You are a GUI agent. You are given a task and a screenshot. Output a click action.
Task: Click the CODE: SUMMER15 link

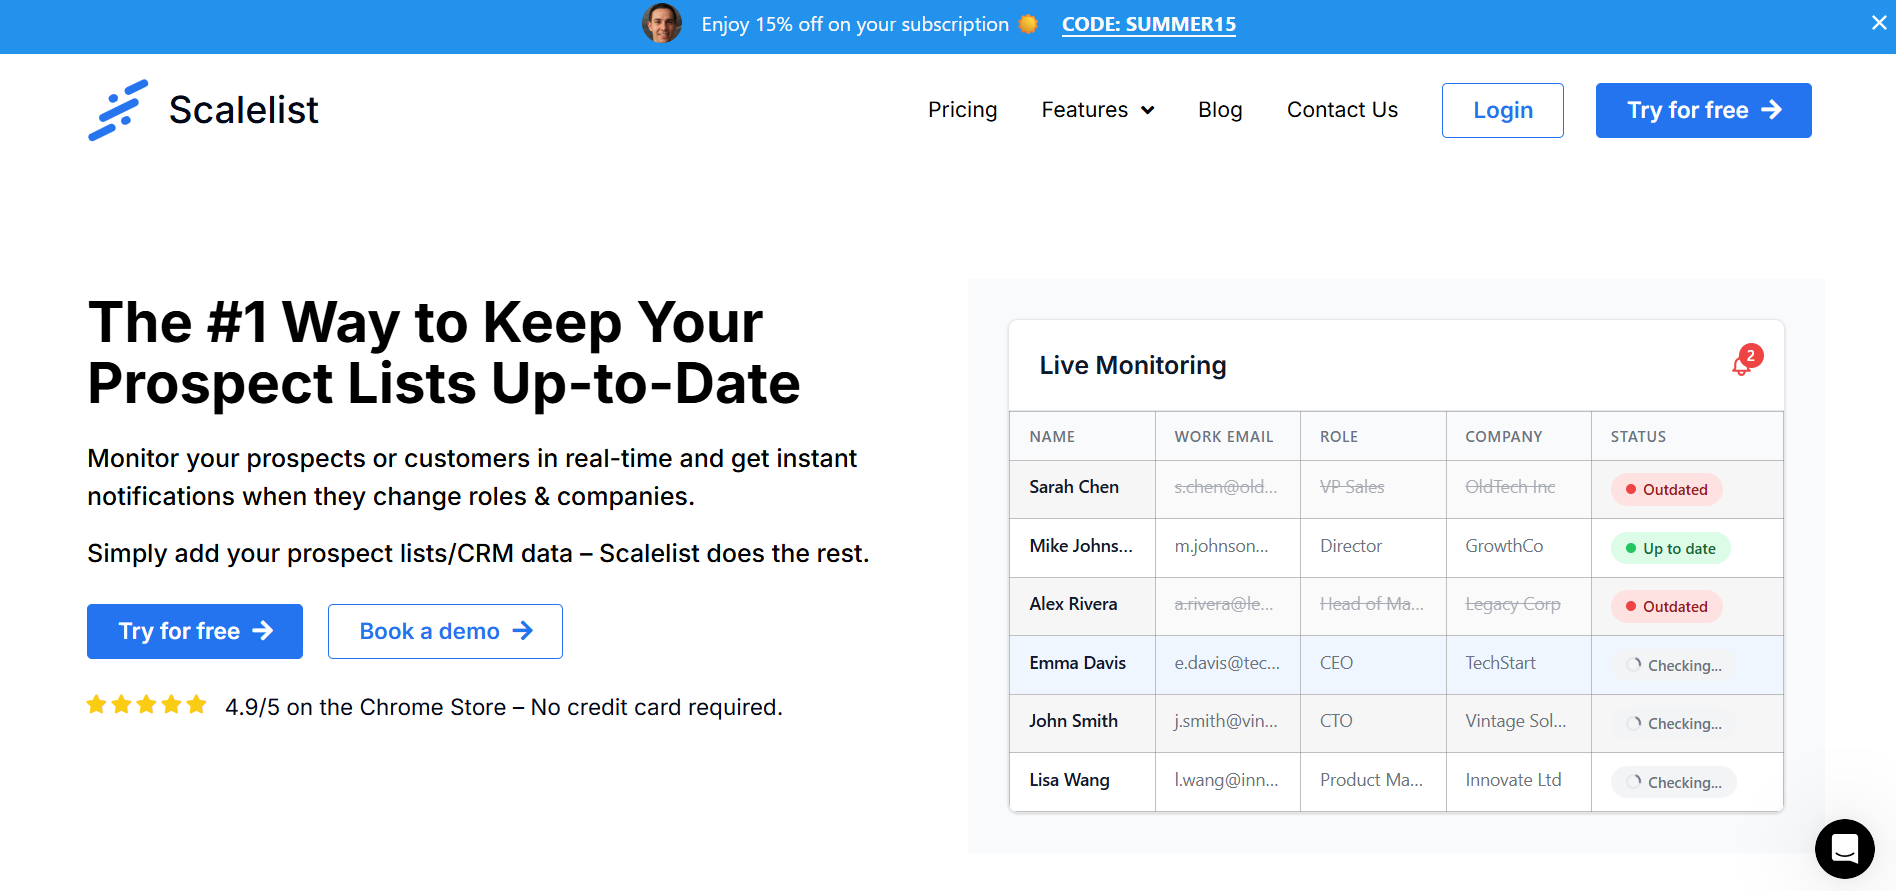tap(1148, 24)
